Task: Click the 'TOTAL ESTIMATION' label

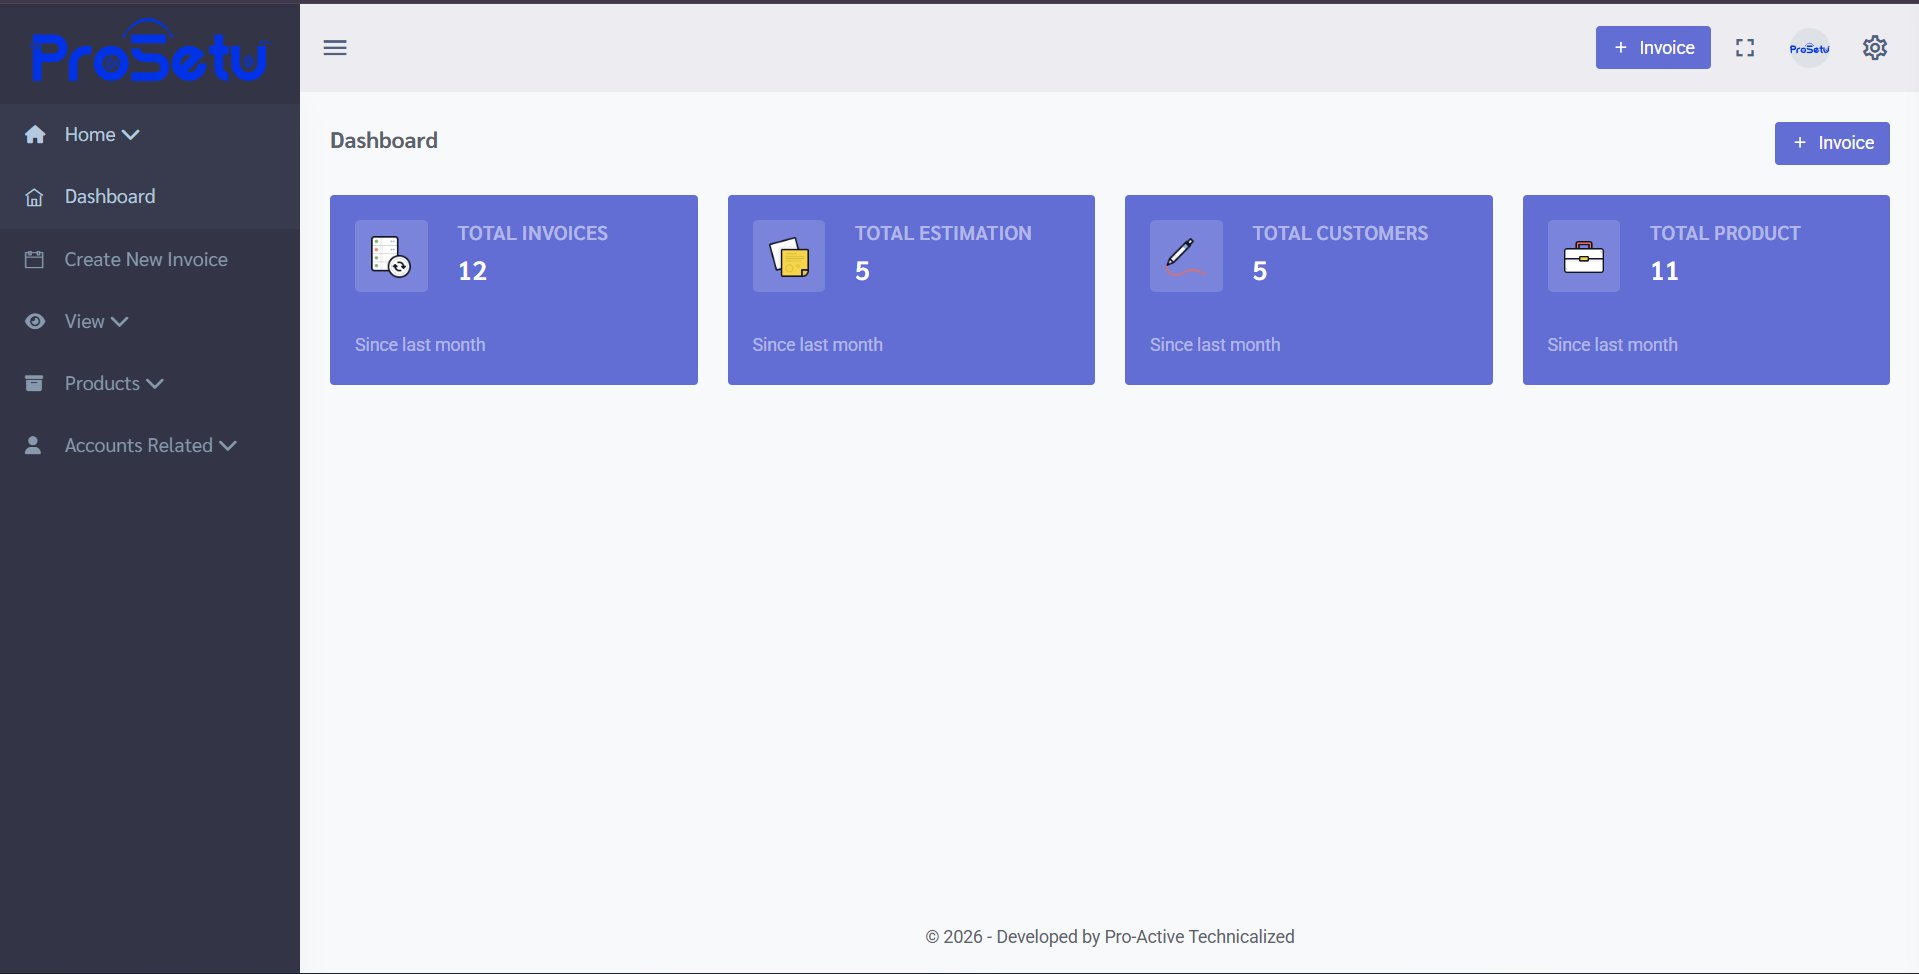Action: tap(943, 233)
